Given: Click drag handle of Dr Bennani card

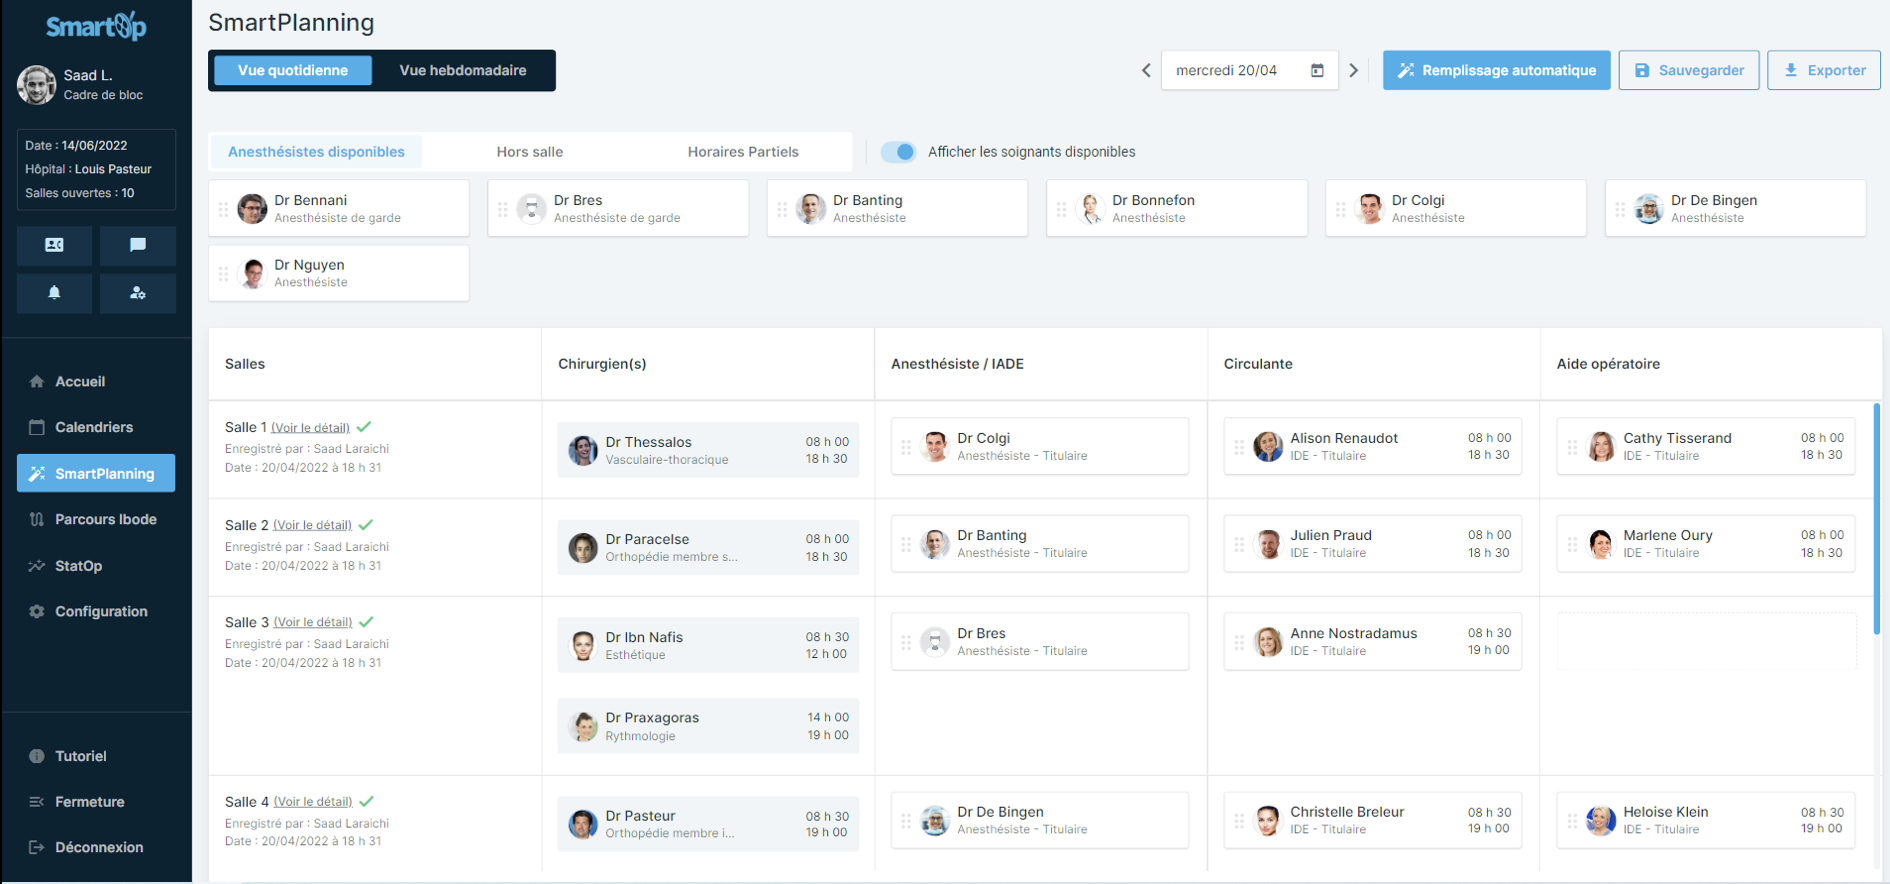Looking at the screenshot, I should pyautogui.click(x=223, y=209).
